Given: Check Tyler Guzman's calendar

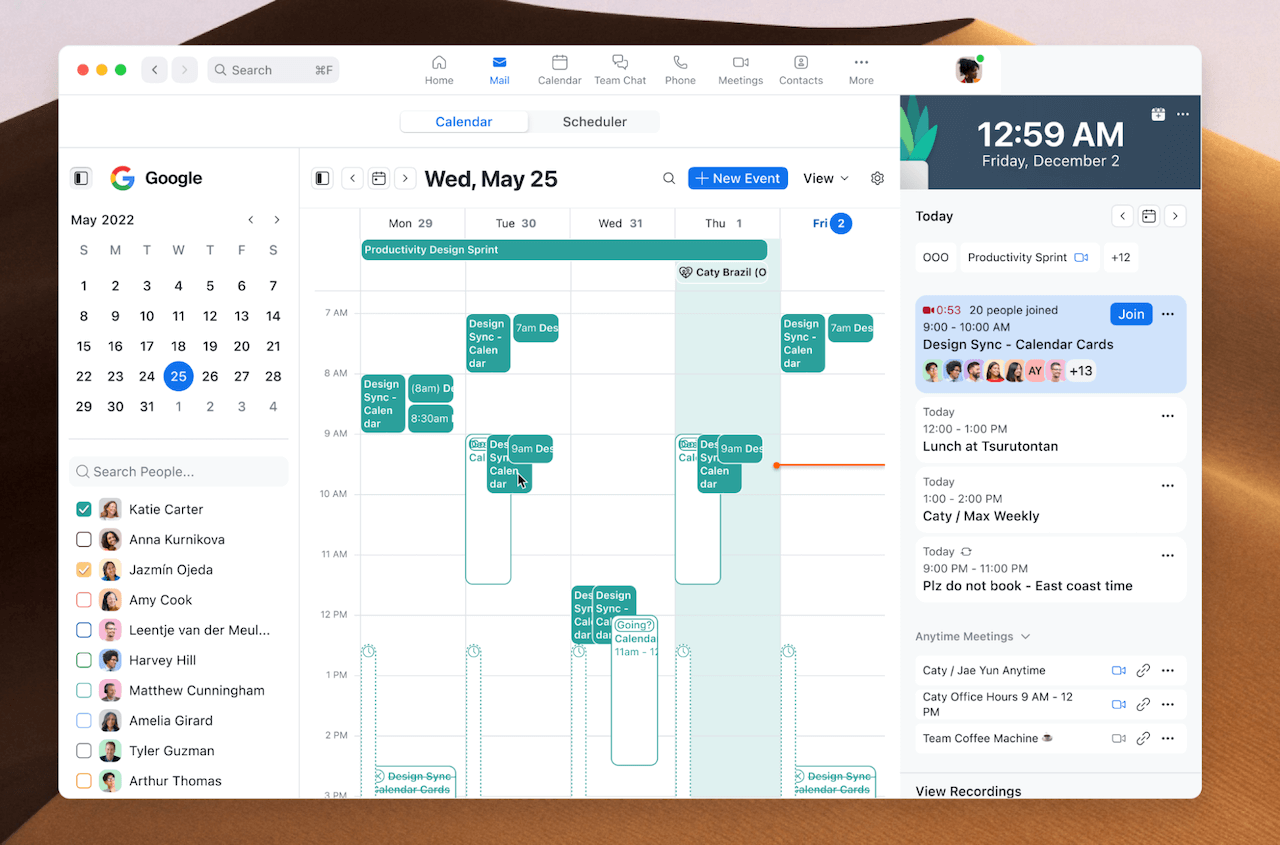Looking at the screenshot, I should (84, 751).
